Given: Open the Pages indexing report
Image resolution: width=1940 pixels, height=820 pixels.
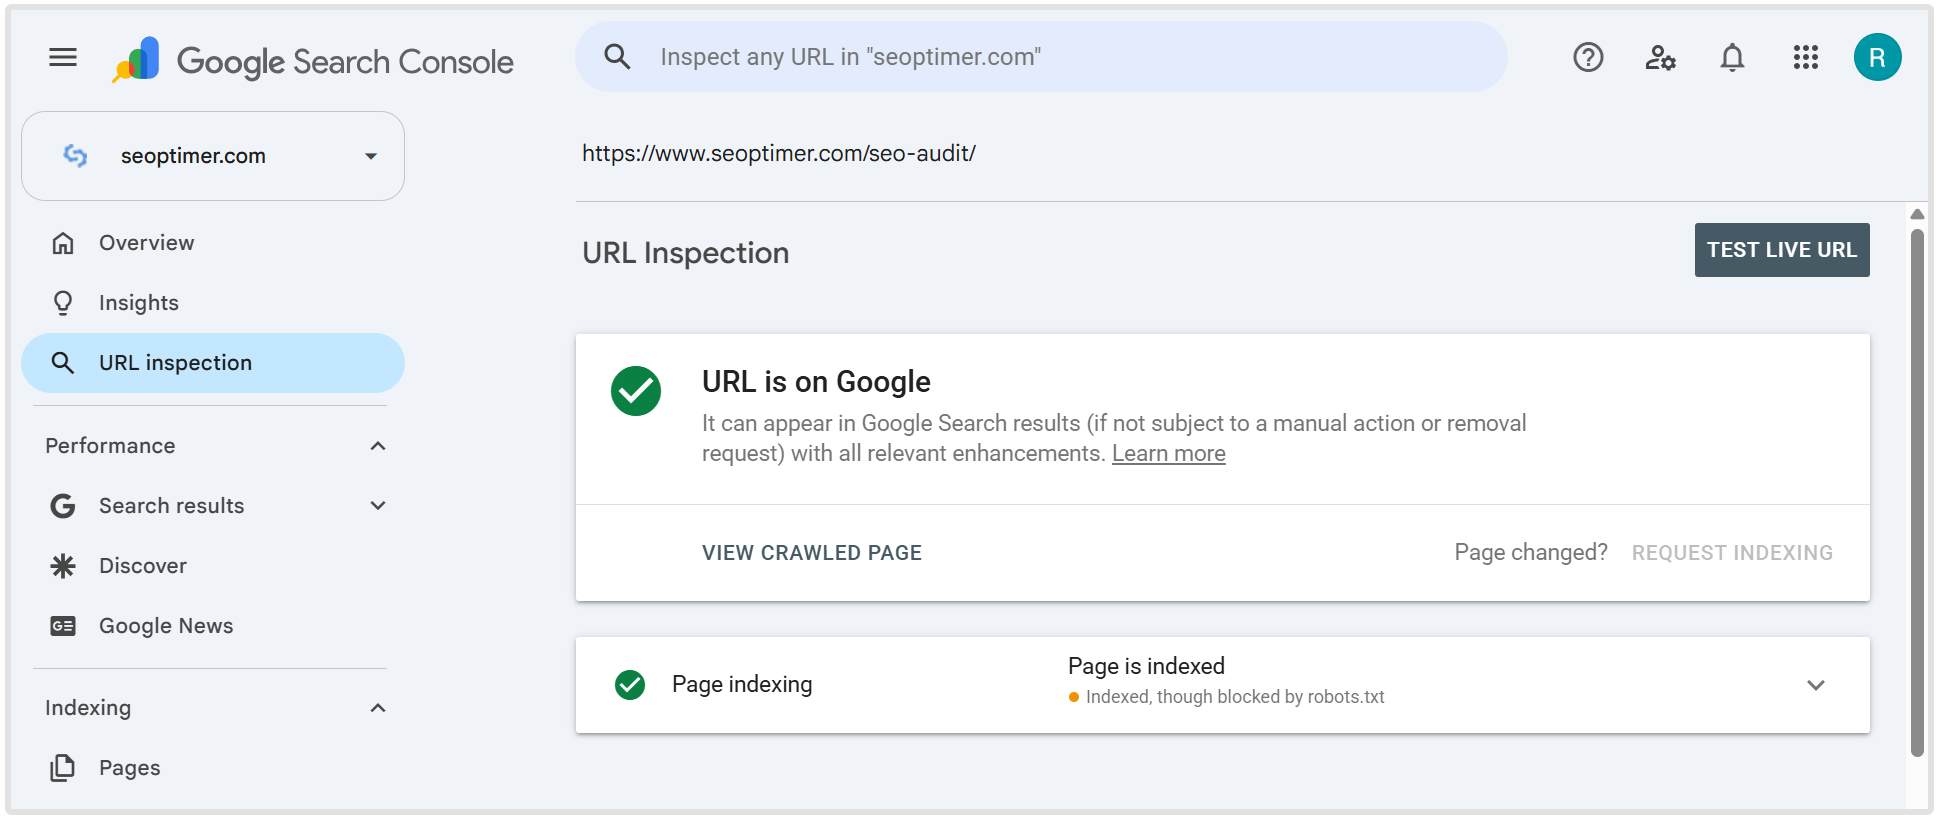Looking at the screenshot, I should pos(213,768).
